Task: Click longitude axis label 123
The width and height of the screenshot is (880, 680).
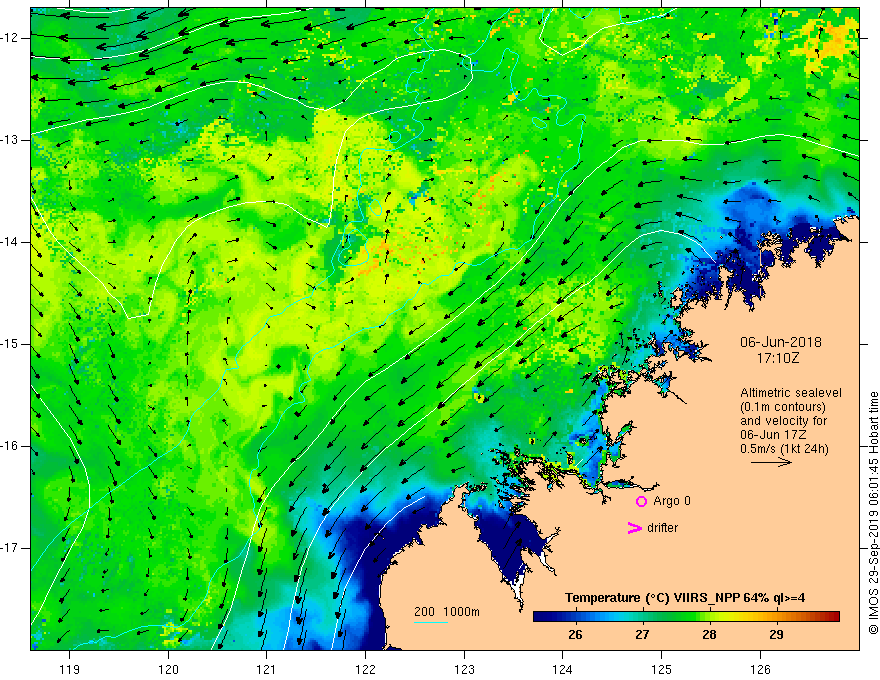Action: point(464,670)
